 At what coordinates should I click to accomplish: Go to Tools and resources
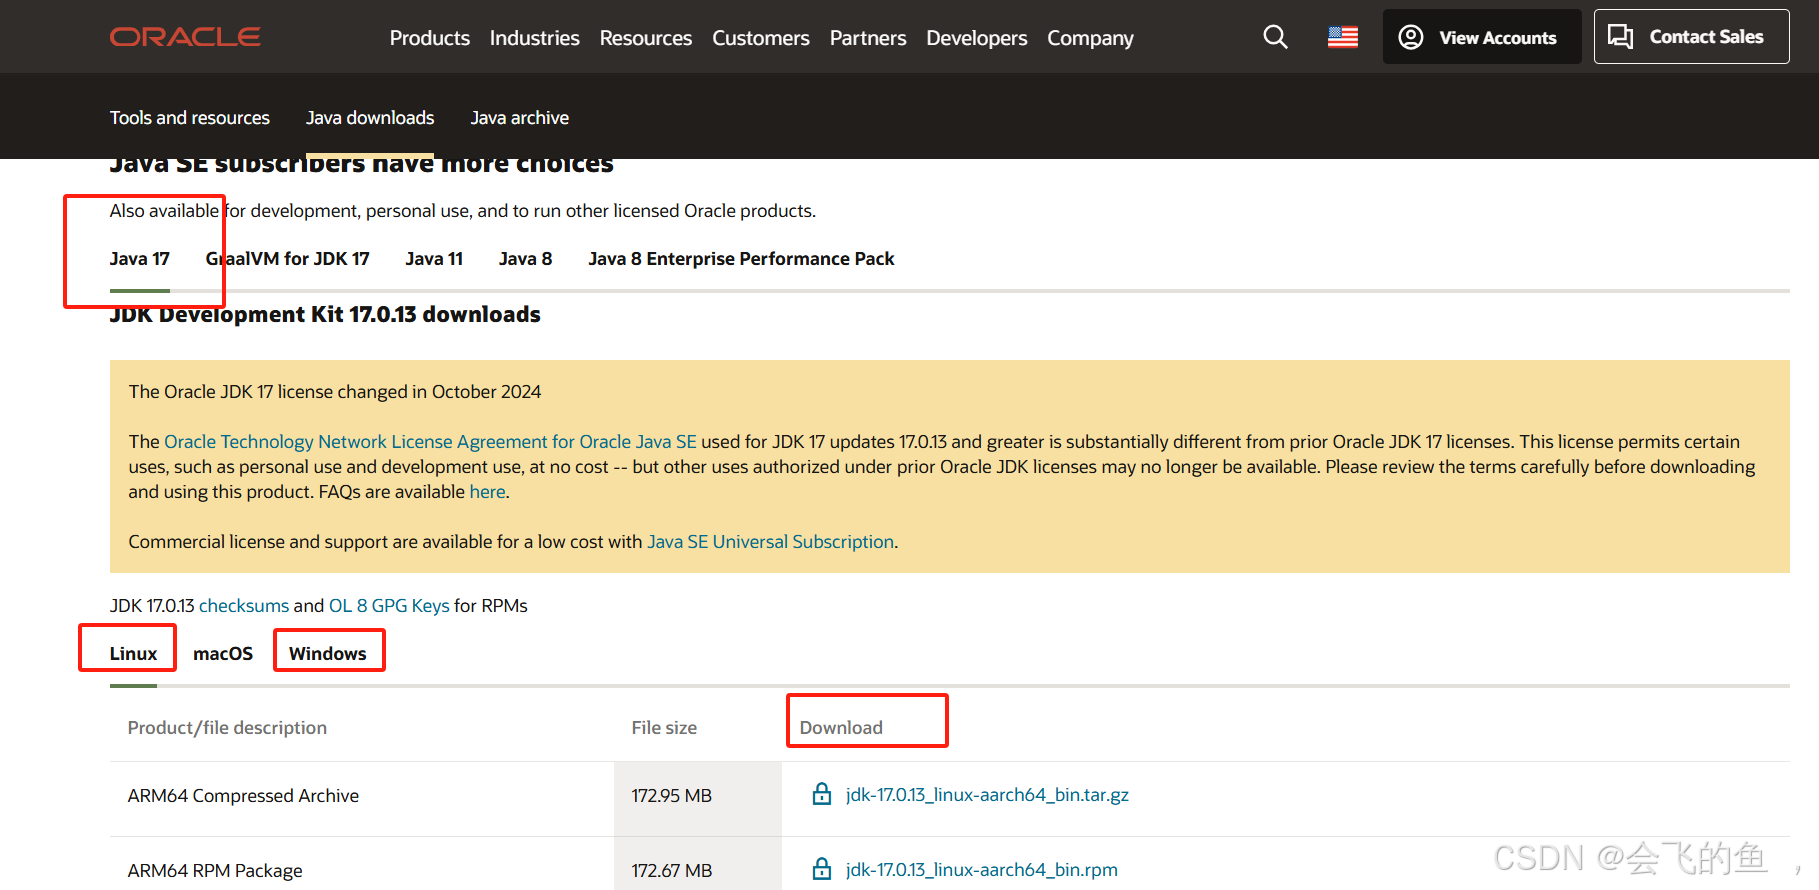coord(190,118)
